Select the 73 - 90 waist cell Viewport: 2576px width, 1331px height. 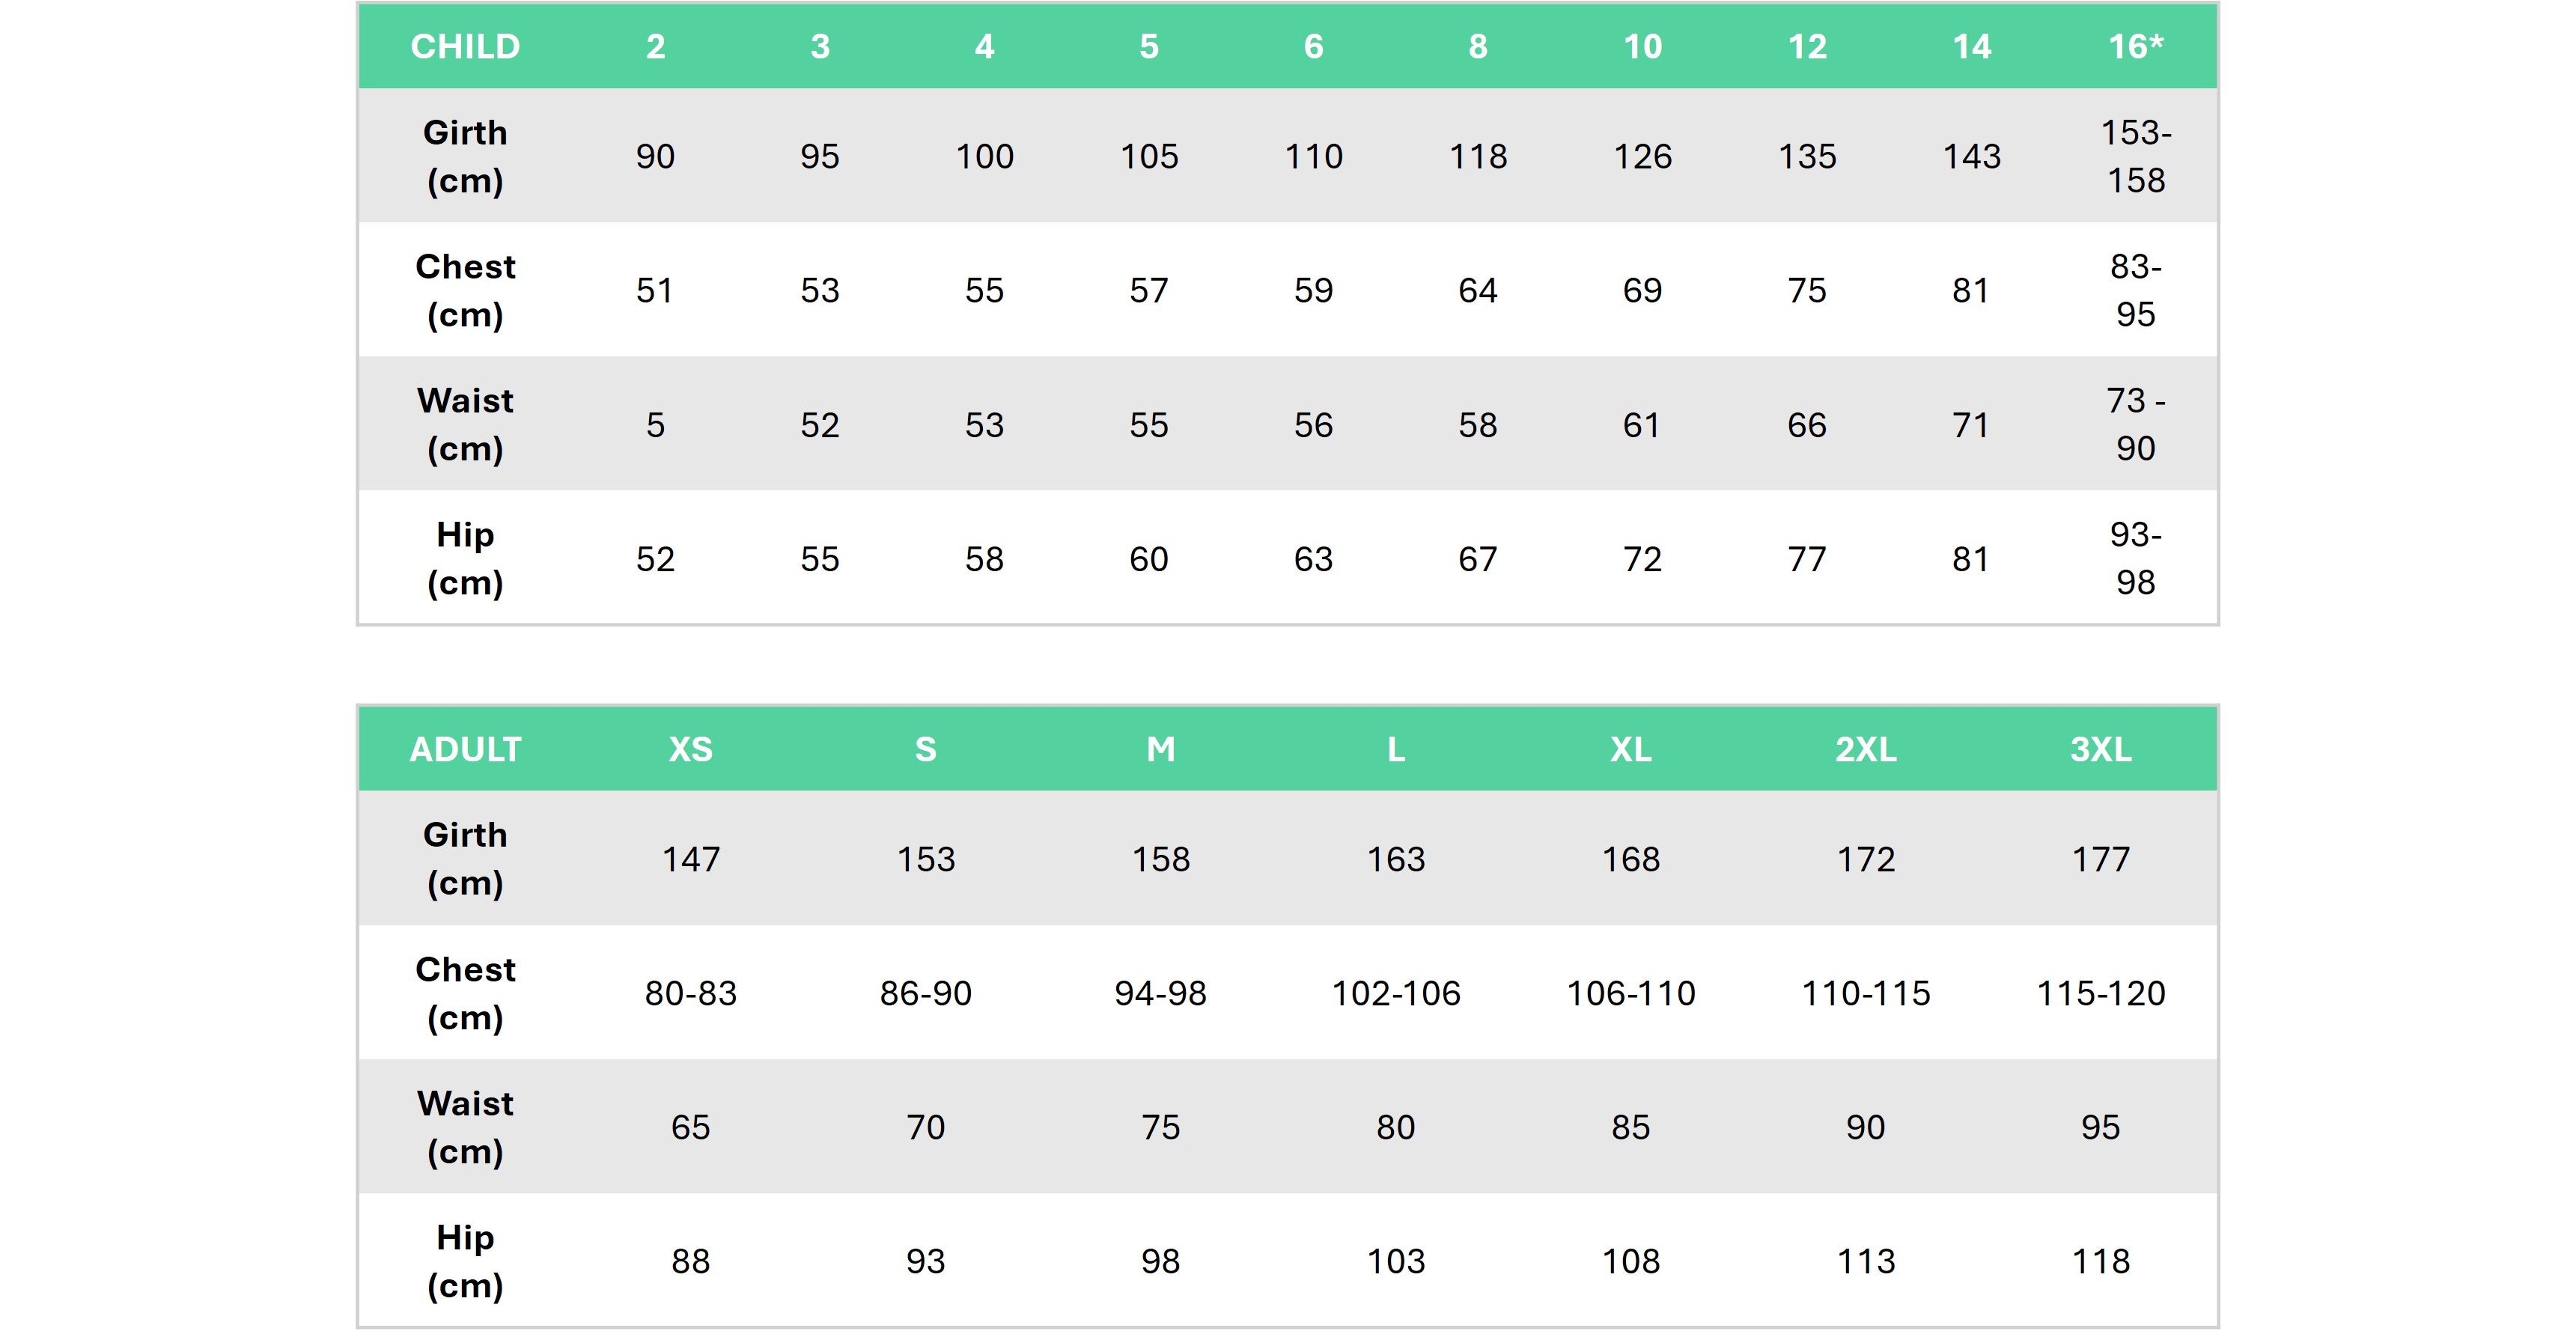(x=2135, y=424)
